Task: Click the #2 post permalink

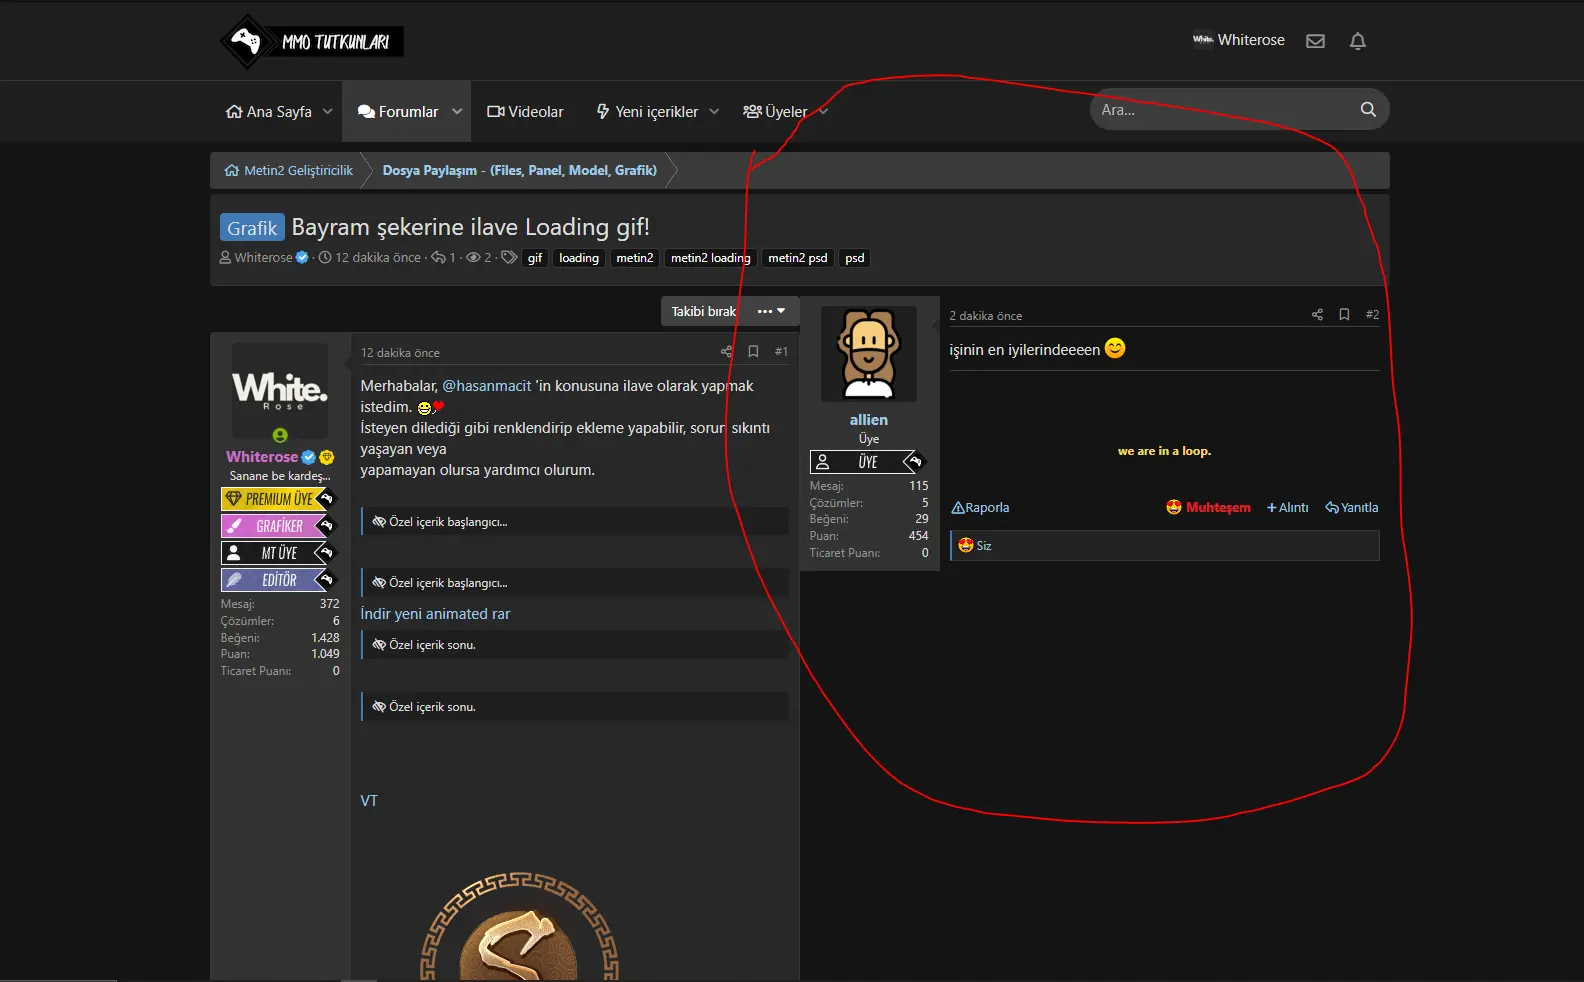Action: pos(1372,314)
